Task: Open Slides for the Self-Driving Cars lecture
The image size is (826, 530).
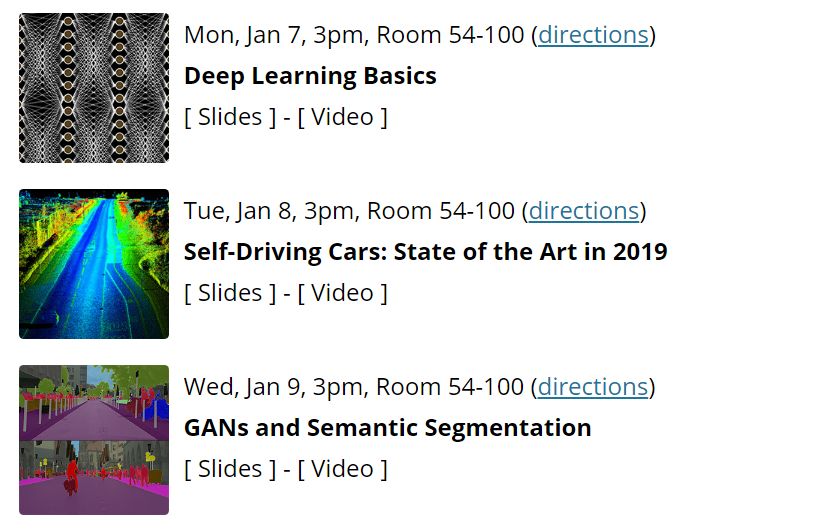Action: coord(230,293)
